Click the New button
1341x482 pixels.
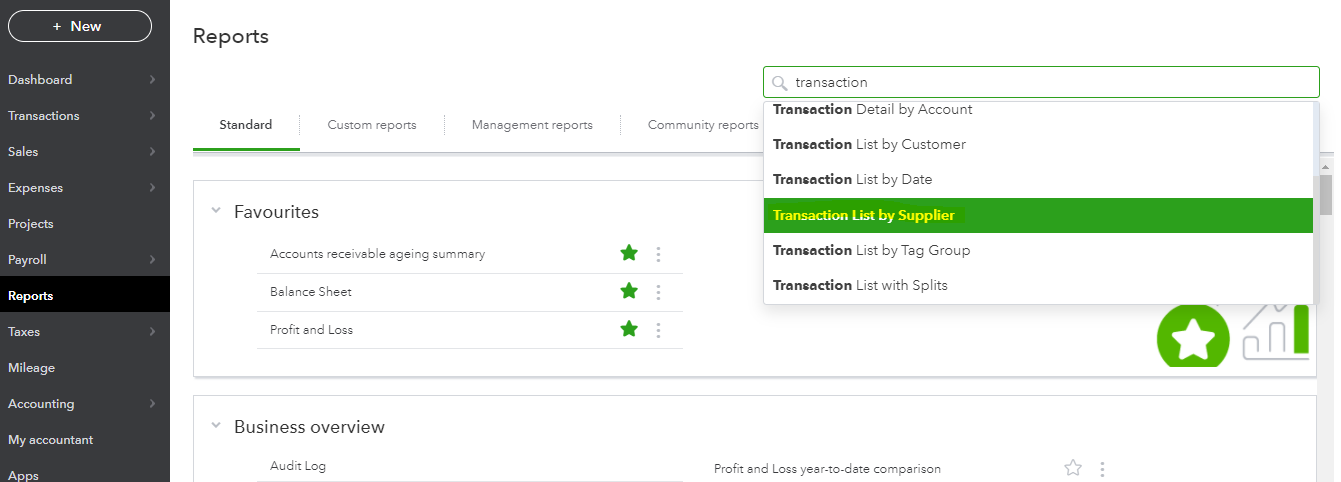tap(80, 26)
